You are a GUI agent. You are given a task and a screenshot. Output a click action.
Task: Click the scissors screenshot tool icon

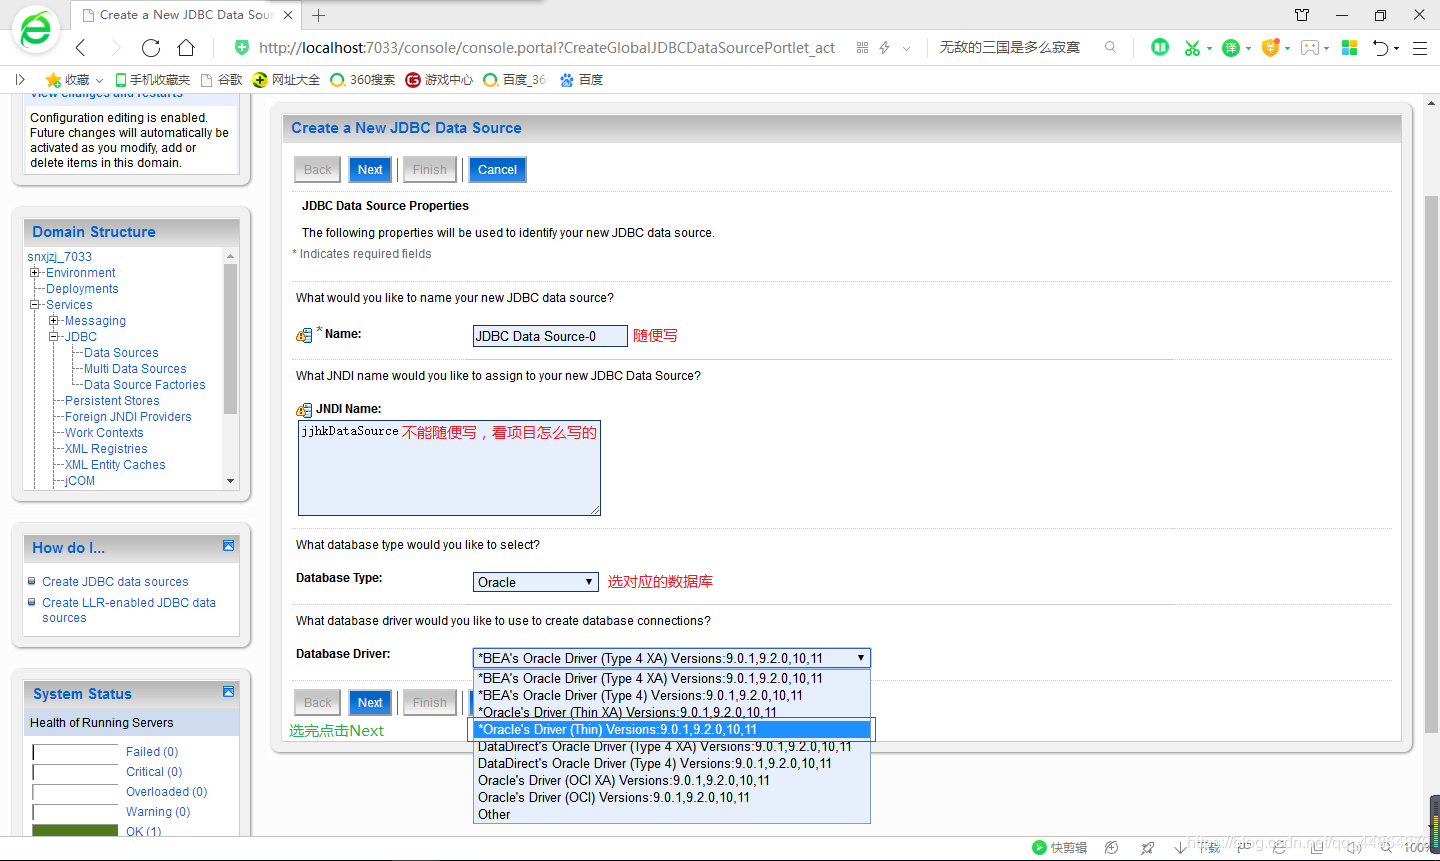(1191, 47)
